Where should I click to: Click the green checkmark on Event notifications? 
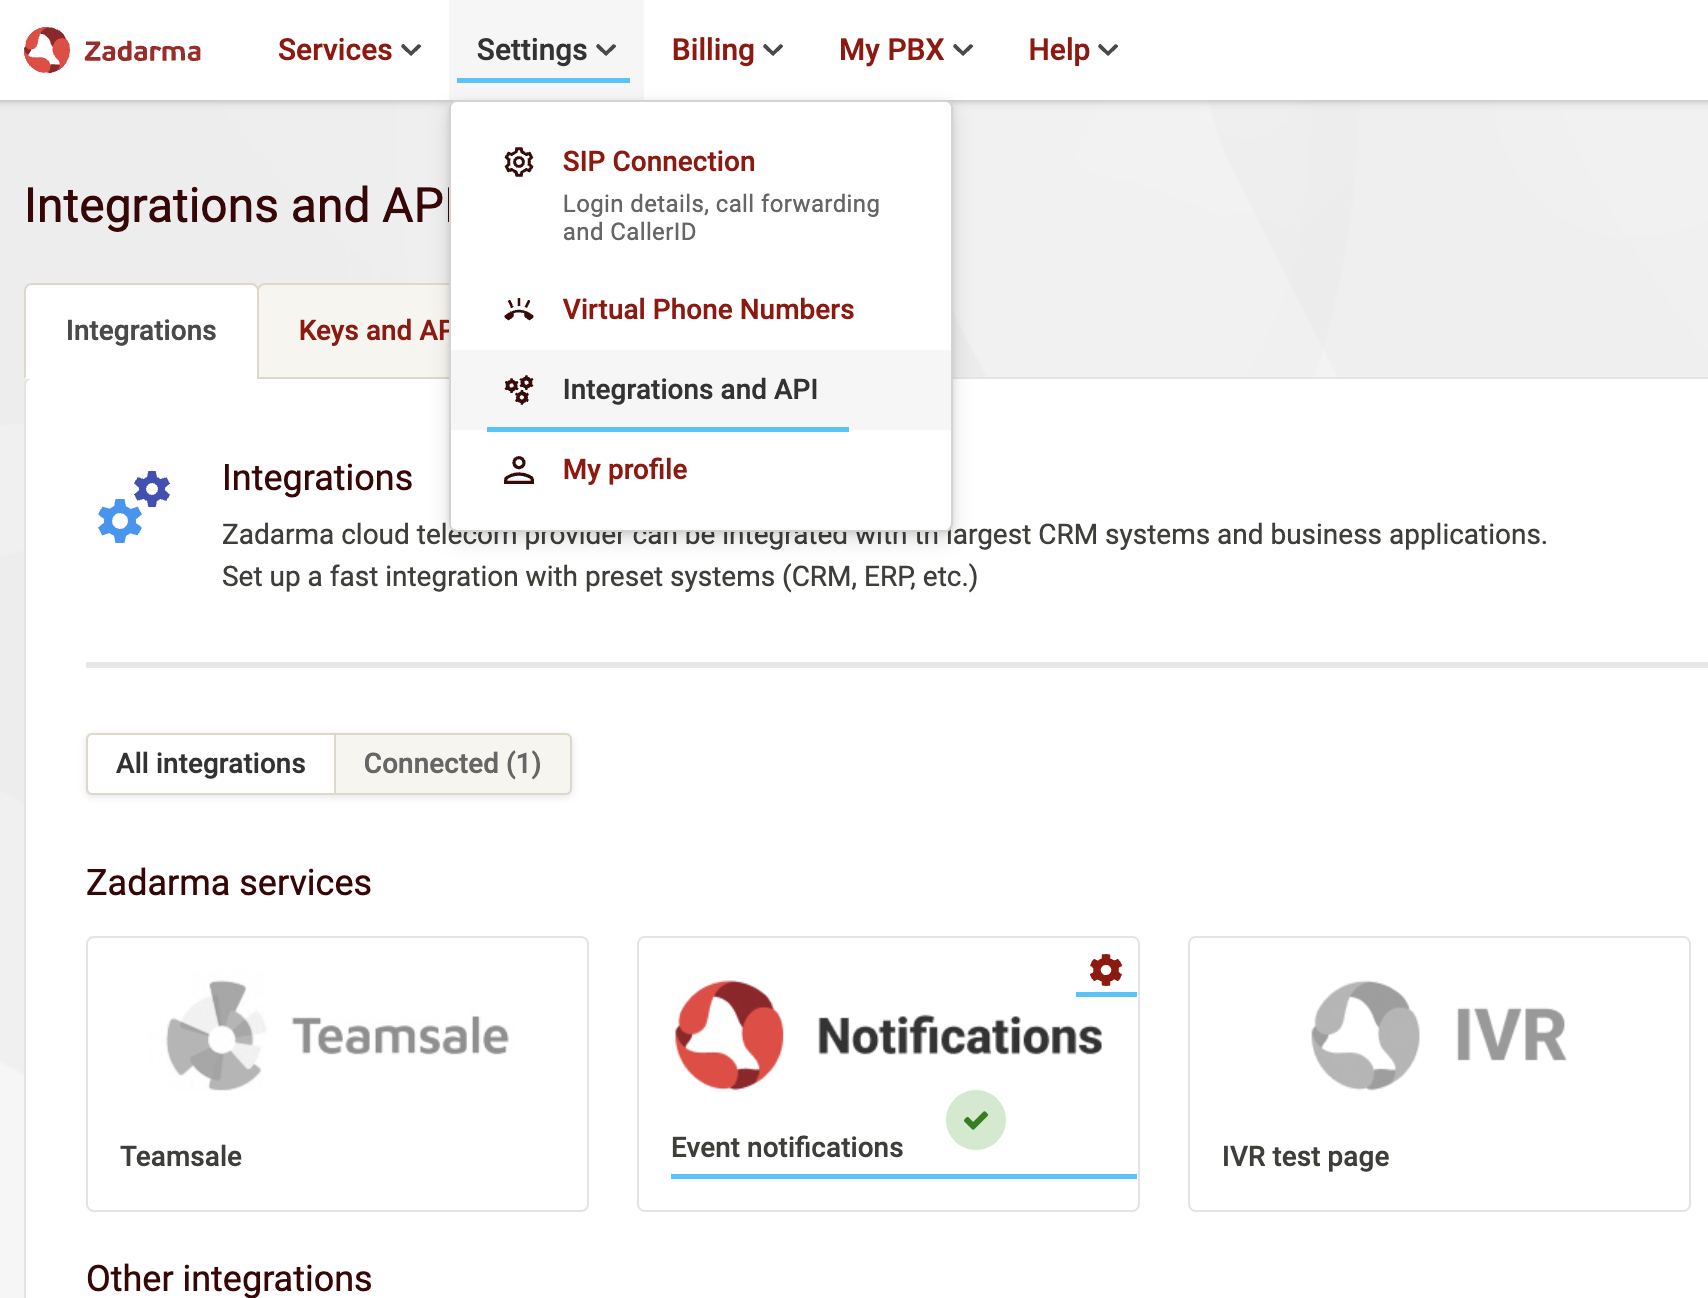tap(975, 1120)
